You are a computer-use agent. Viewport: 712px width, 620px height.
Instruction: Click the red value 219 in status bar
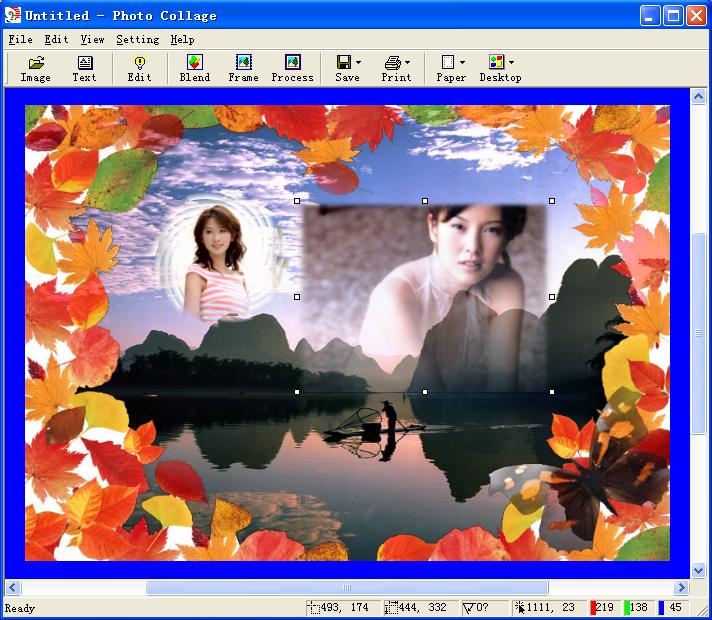click(603, 607)
